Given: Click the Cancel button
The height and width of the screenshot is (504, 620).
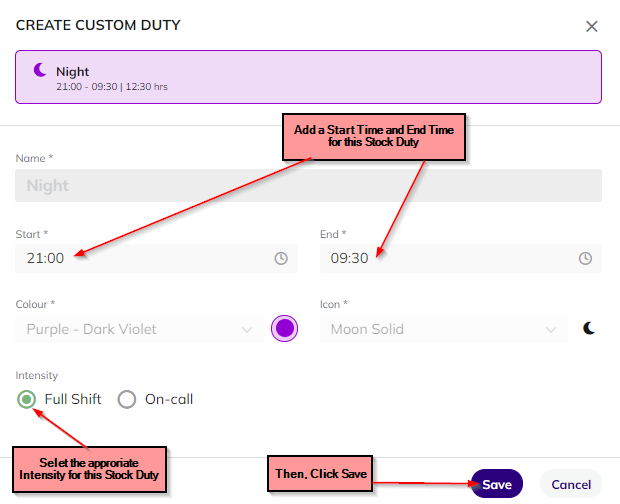Looking at the screenshot, I should click(571, 484).
